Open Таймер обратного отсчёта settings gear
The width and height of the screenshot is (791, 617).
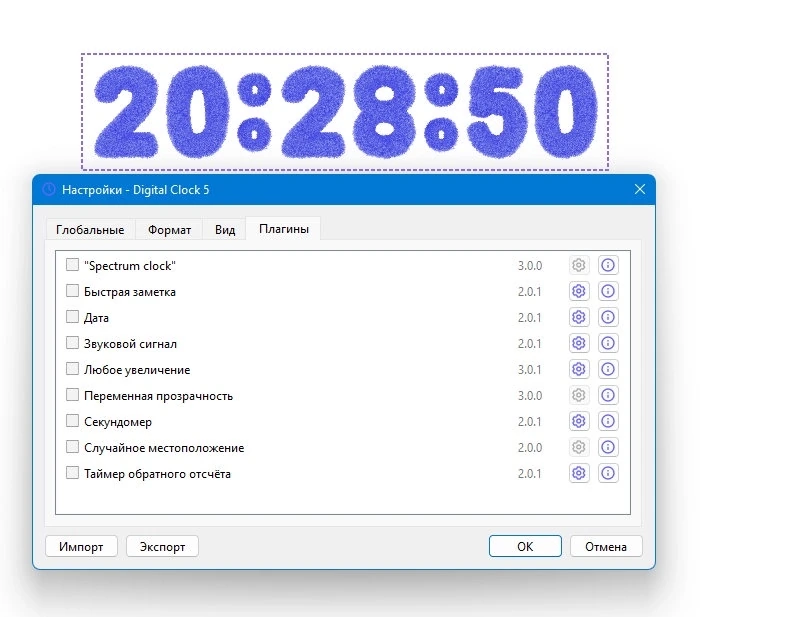[579, 473]
